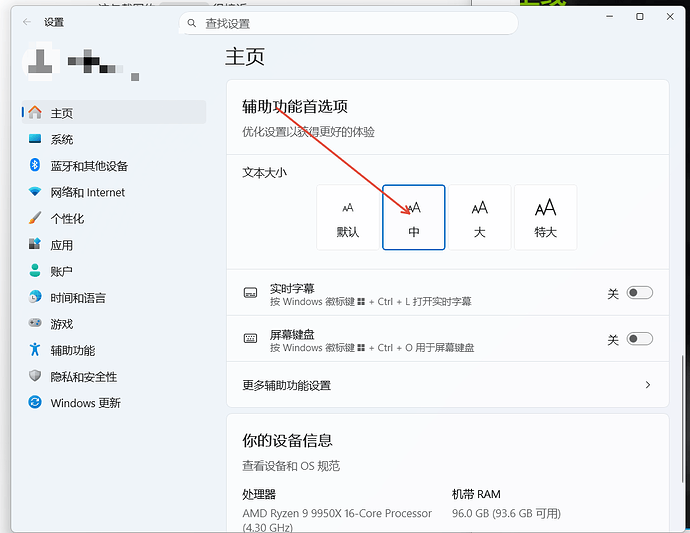This screenshot has height=533, width=690.
Task: Select 特大 text size option
Action: click(x=546, y=217)
